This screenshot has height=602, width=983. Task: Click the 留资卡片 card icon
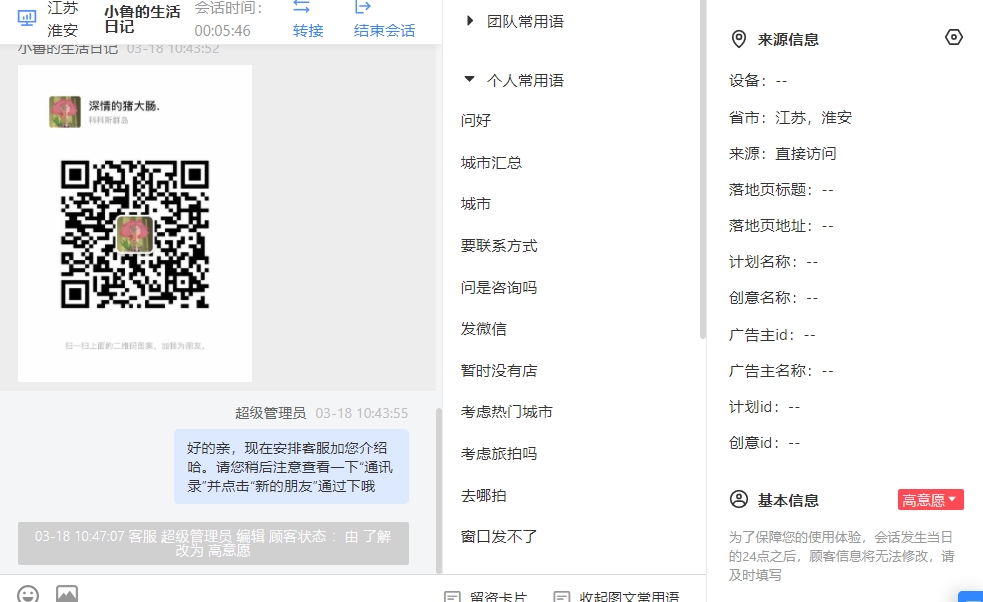[452, 596]
